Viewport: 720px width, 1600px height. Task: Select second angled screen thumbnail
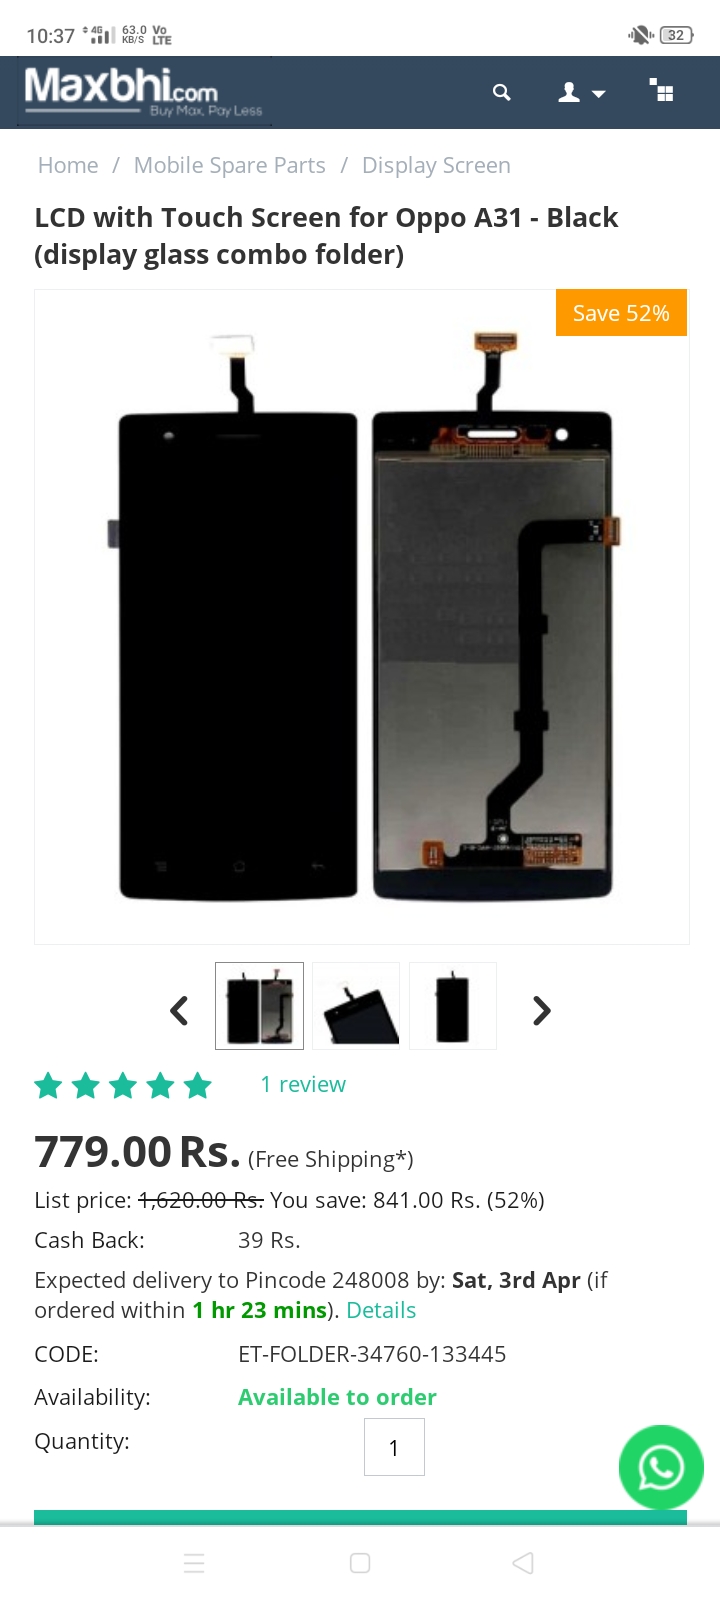click(356, 1006)
